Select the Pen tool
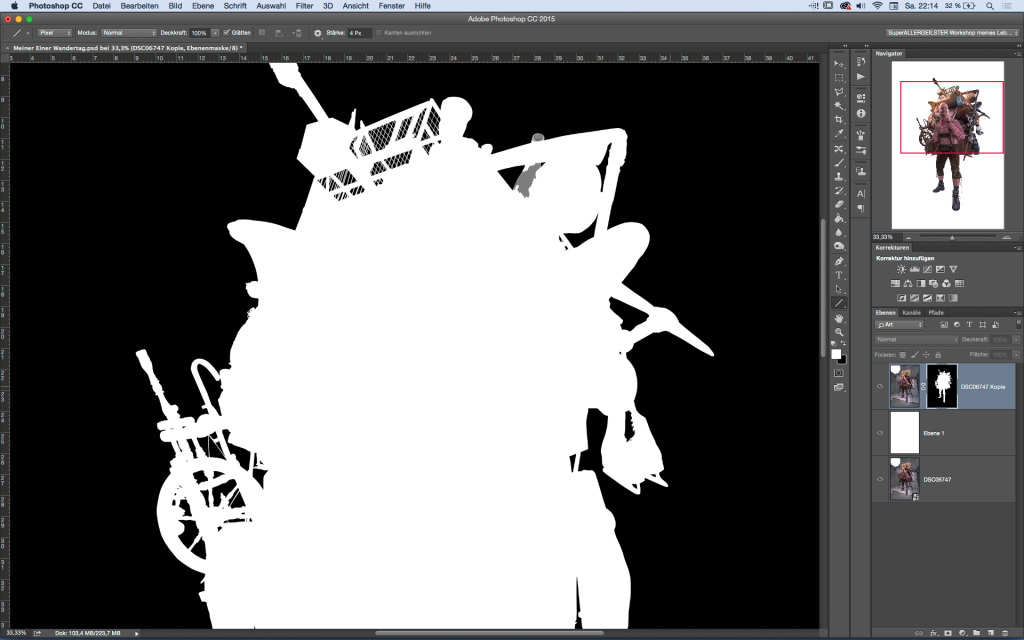 839,261
